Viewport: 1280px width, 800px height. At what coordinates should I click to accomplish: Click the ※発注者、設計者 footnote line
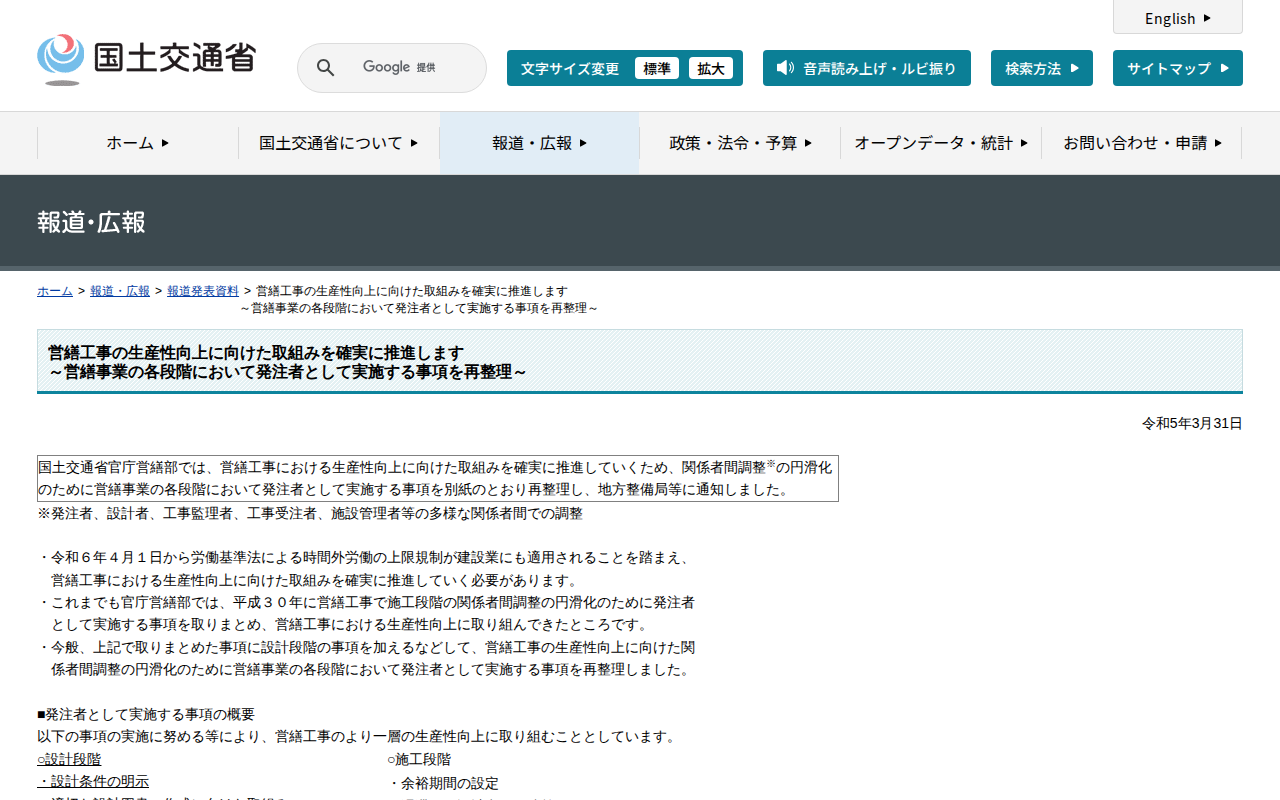click(x=310, y=514)
